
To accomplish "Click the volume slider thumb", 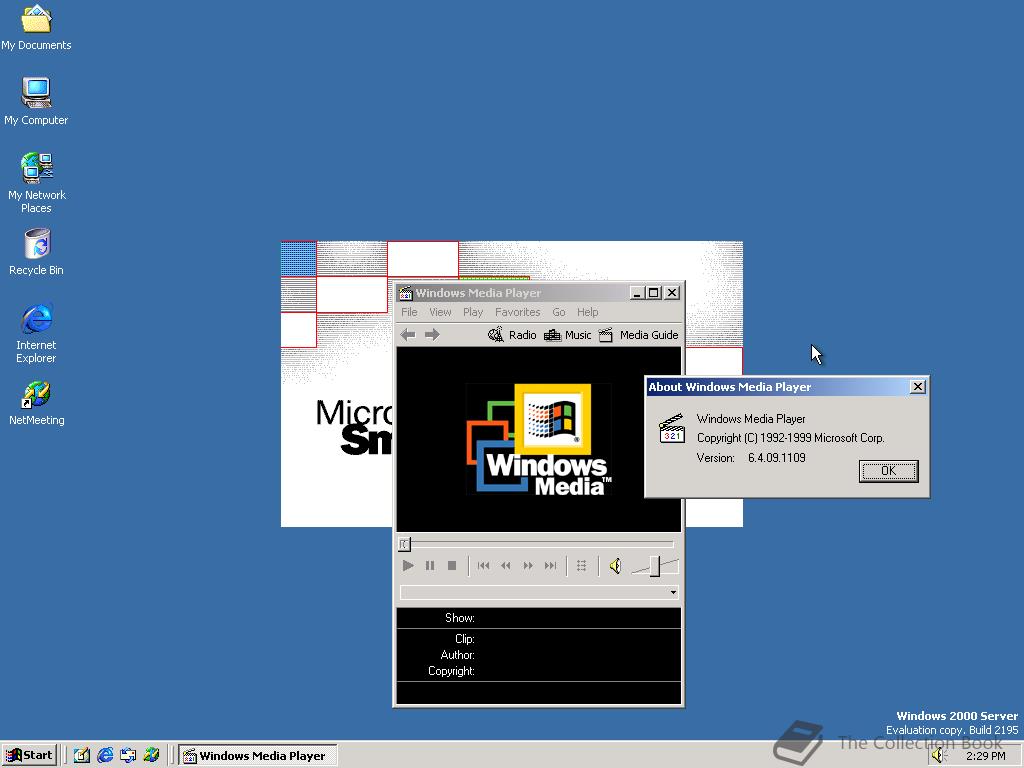I will 654,566.
